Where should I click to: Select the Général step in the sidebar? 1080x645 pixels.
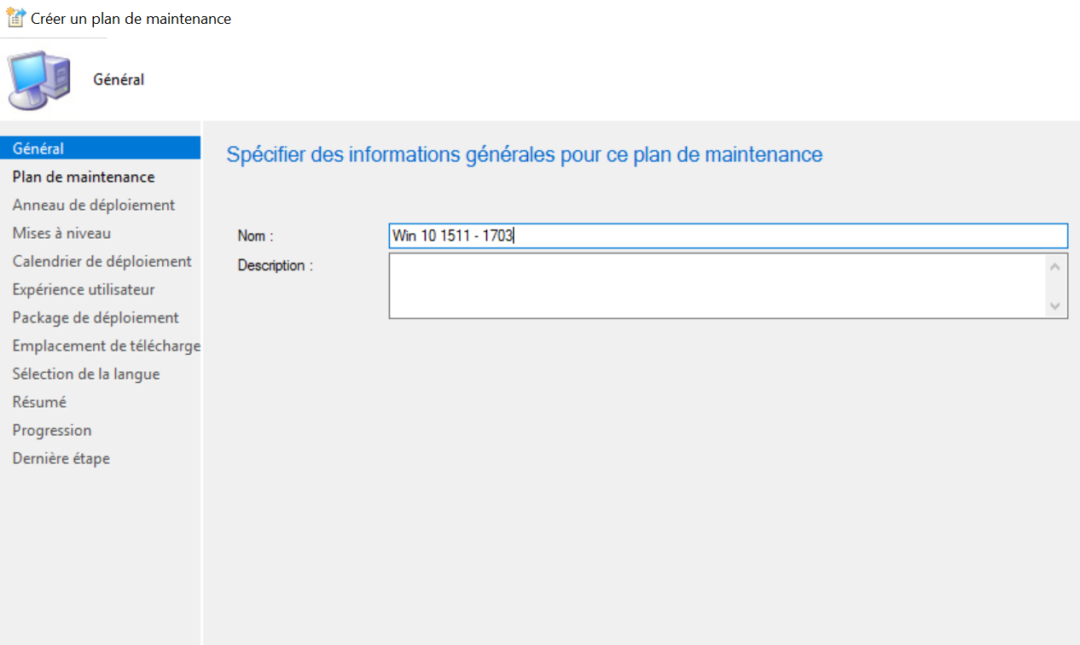click(x=38, y=147)
